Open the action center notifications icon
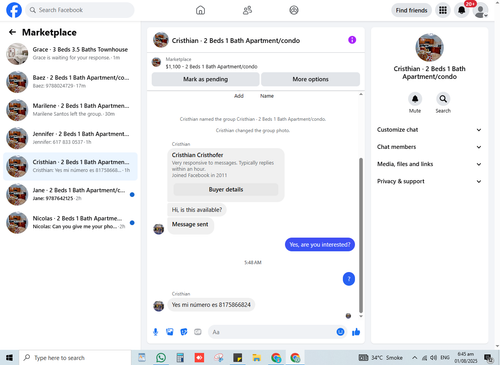The image size is (500, 365). pyautogui.click(x=489, y=358)
